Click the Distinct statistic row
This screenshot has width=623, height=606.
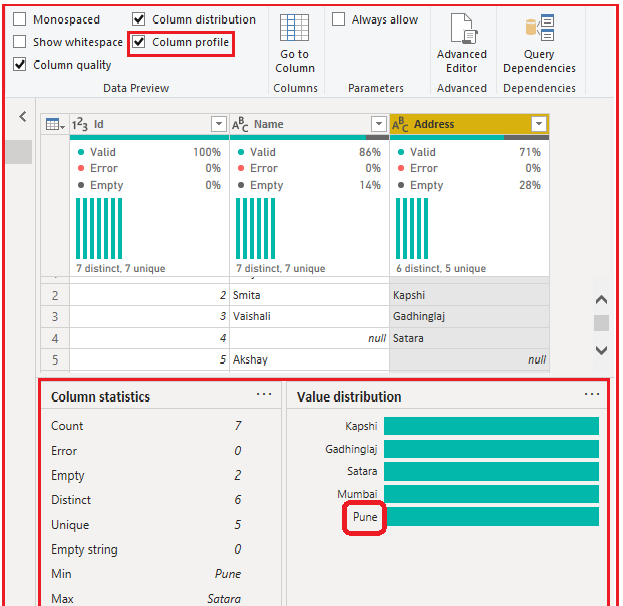[146, 500]
